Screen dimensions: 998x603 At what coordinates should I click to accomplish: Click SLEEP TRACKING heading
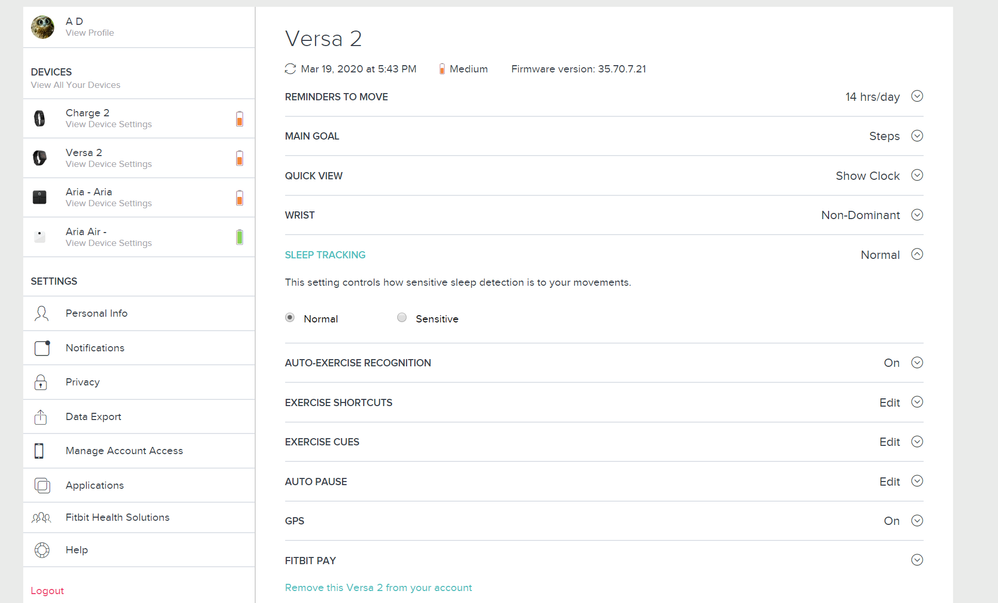[325, 255]
